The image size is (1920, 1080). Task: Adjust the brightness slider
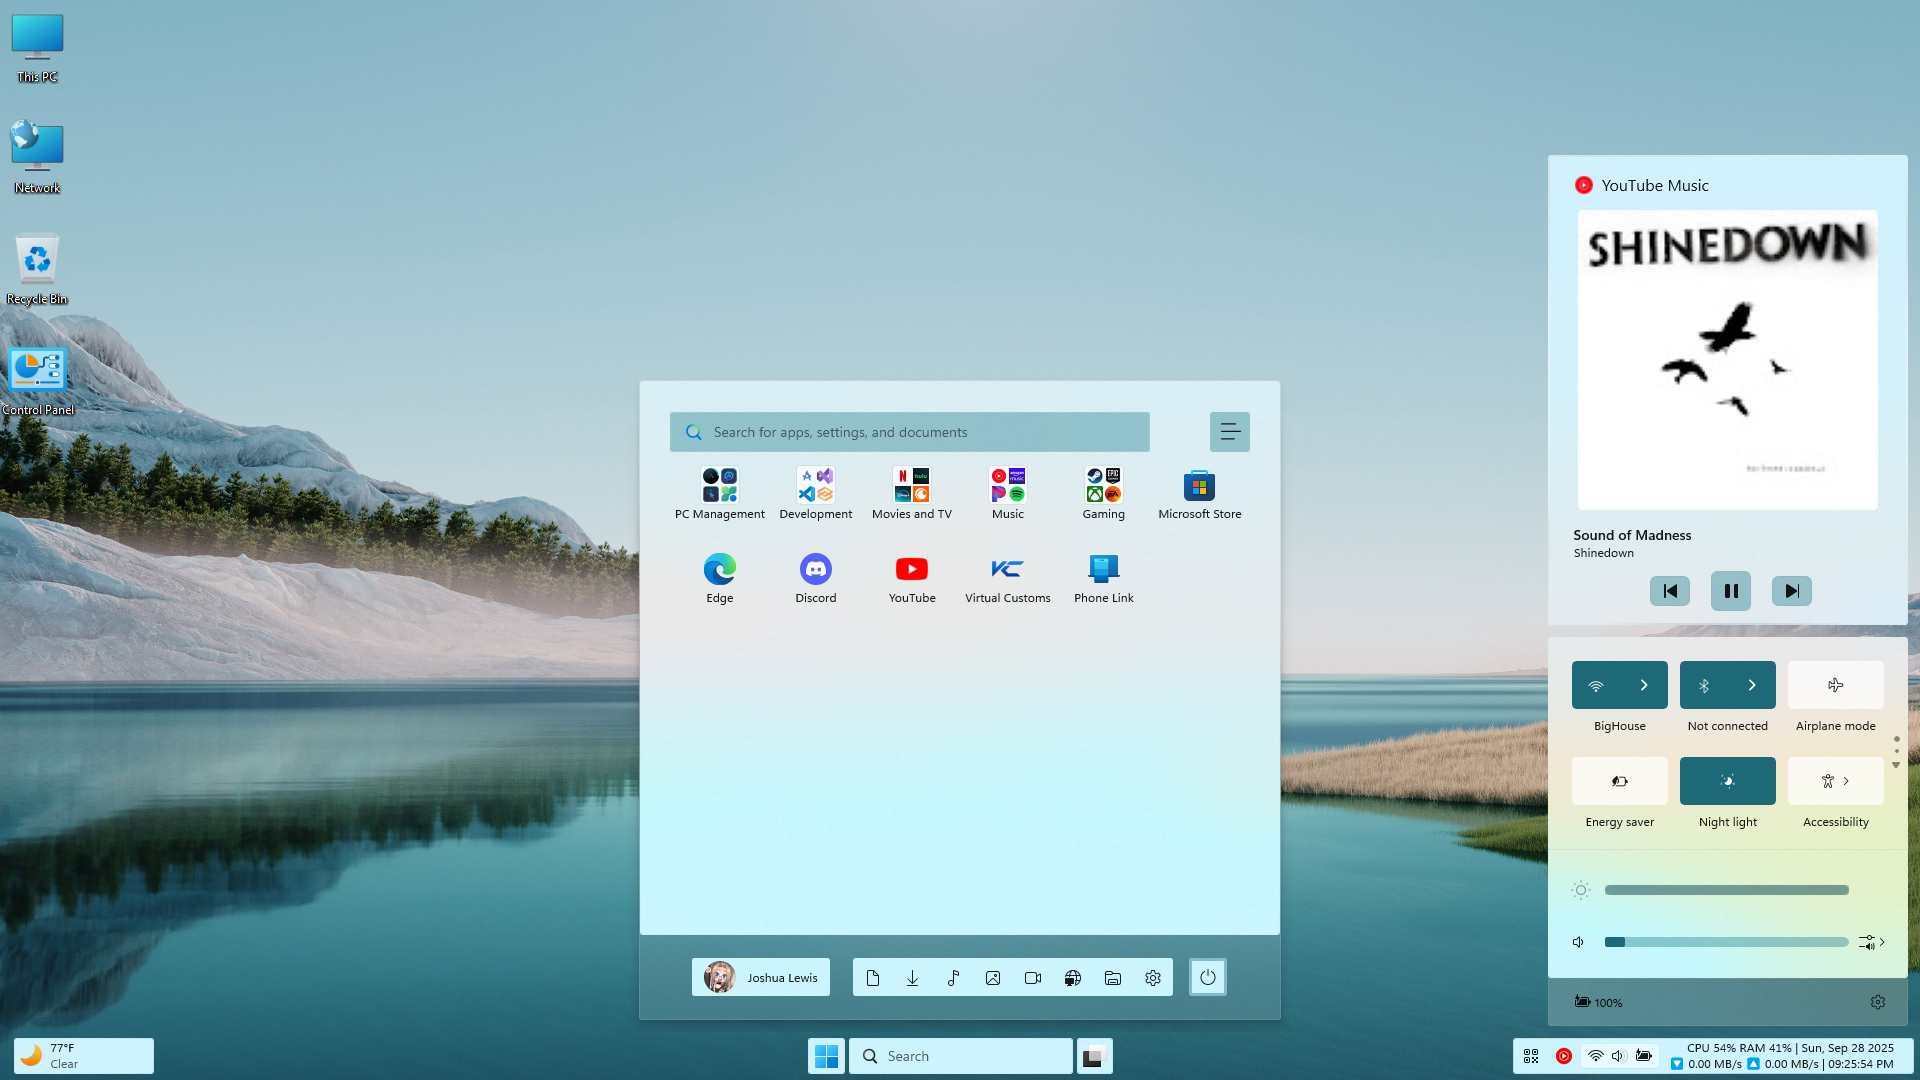[1727, 890]
